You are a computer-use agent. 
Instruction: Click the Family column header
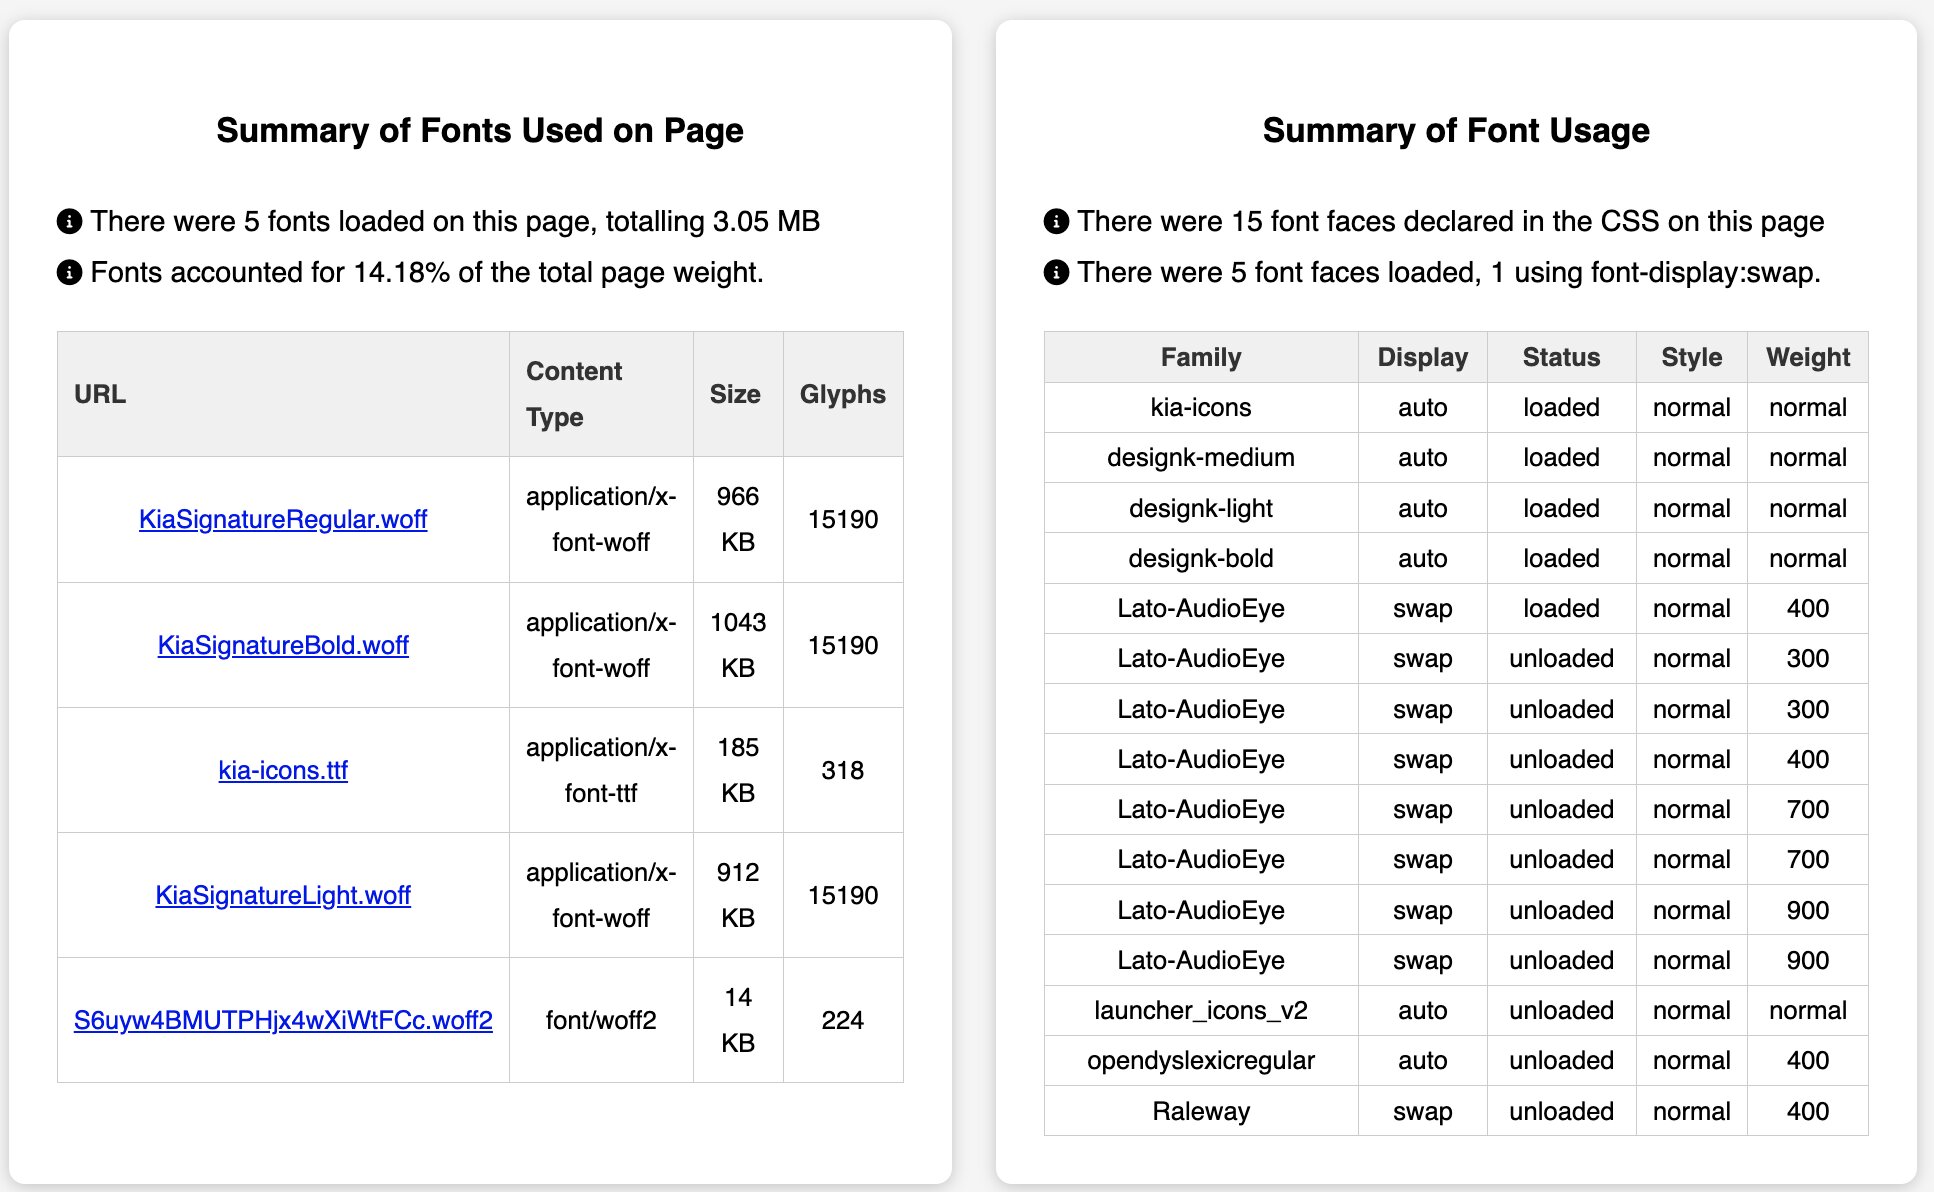click(x=1201, y=356)
